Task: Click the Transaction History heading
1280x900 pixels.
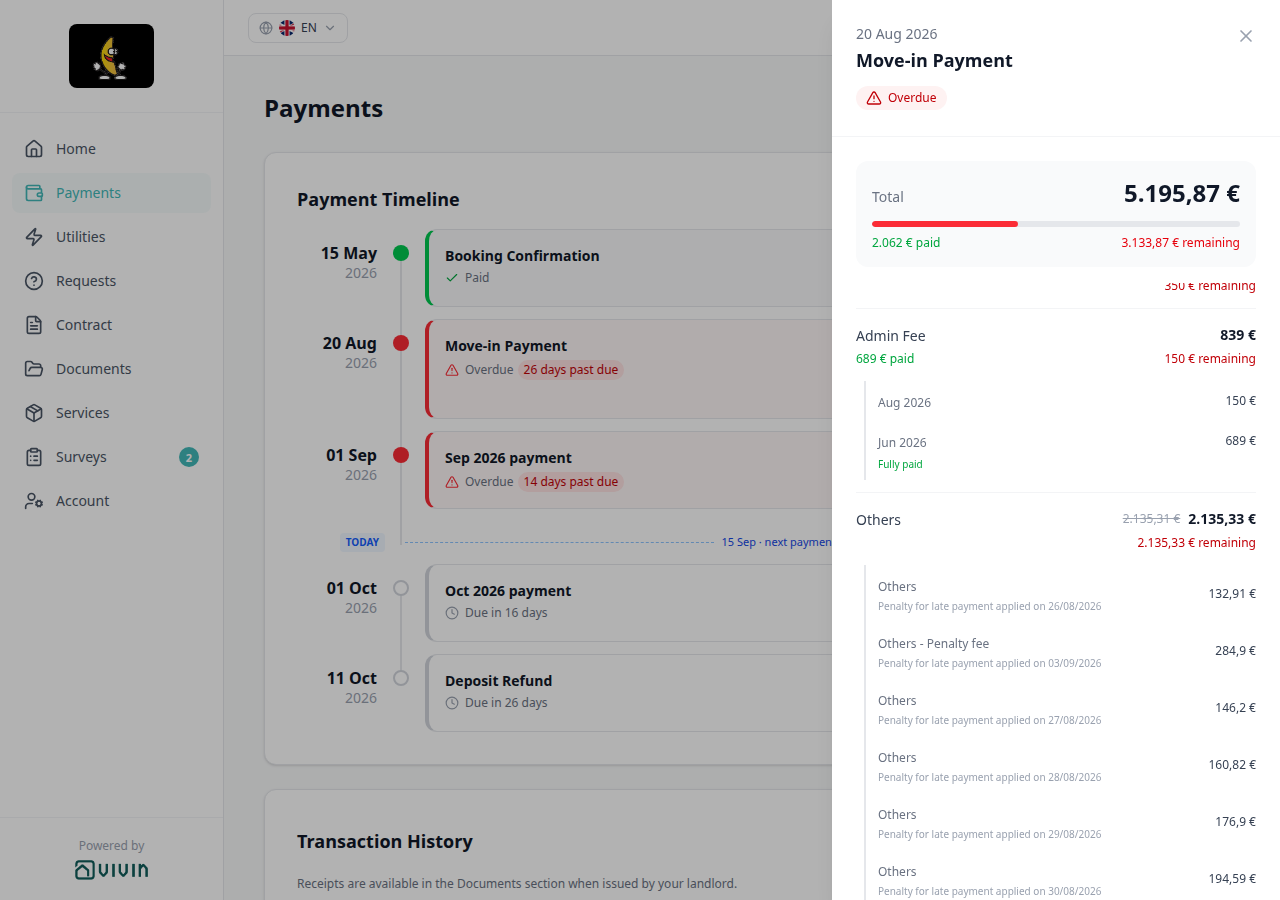Action: 385,842
